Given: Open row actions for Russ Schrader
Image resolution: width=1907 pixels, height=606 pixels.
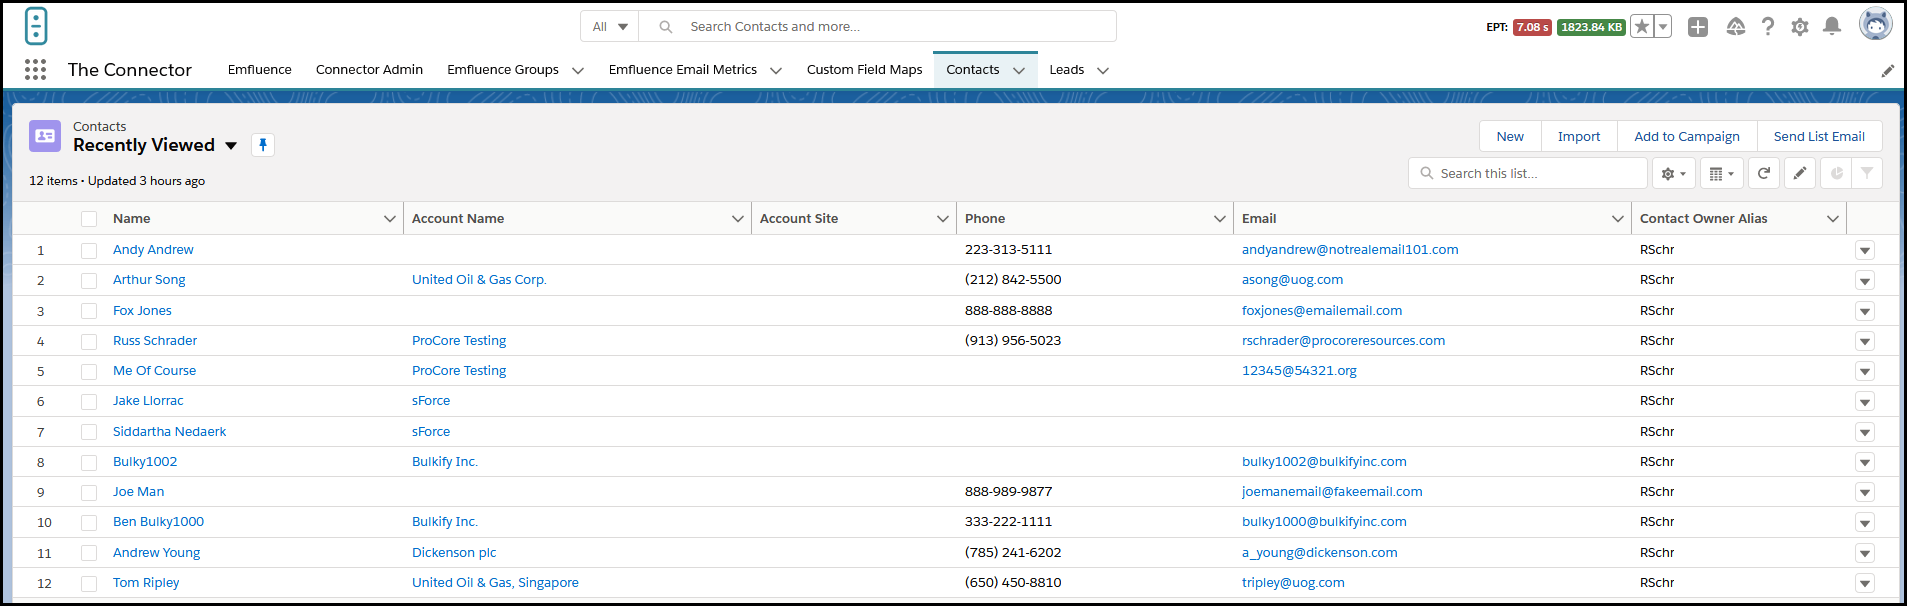Looking at the screenshot, I should coord(1865,341).
